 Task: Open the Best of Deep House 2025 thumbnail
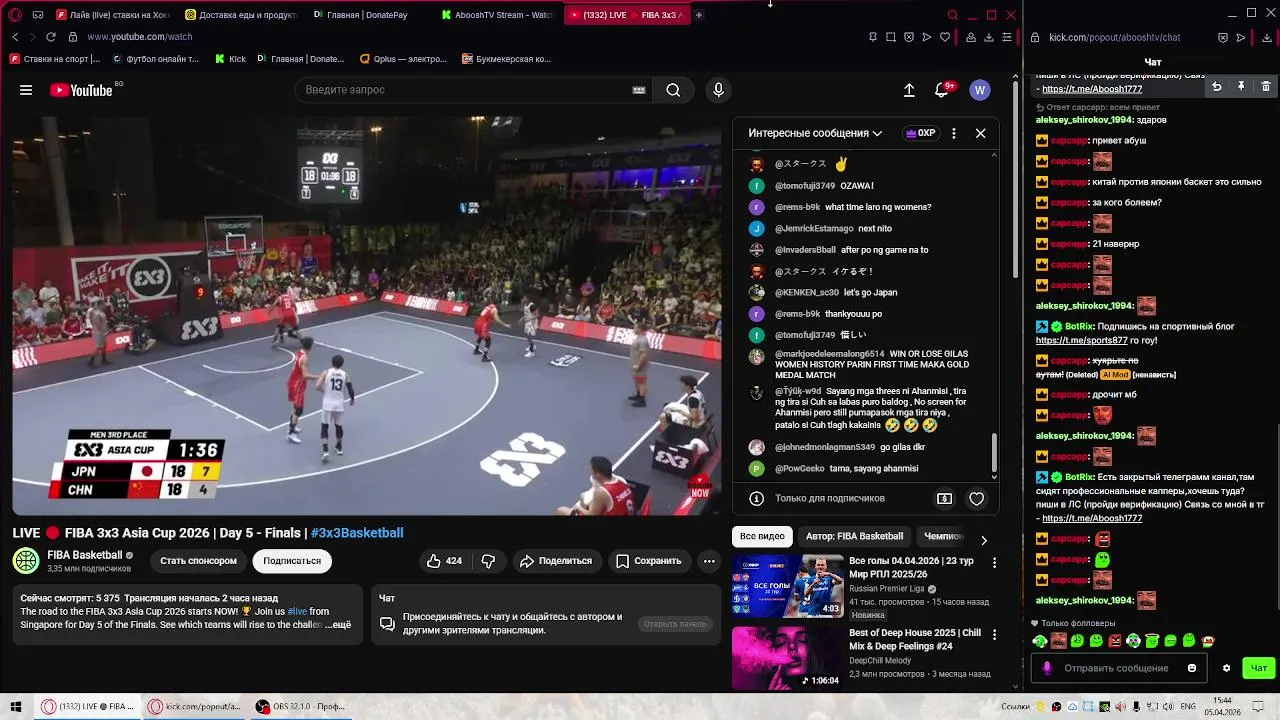788,658
